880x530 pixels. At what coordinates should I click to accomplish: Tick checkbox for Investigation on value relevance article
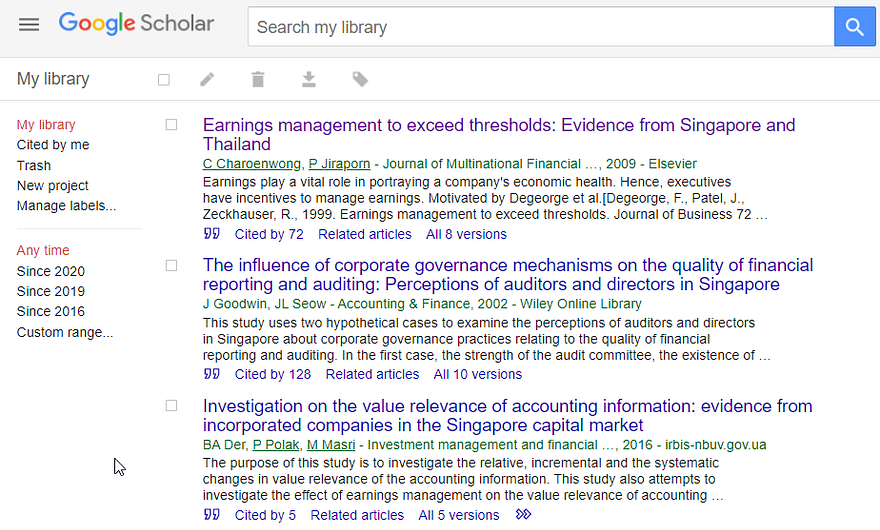pyautogui.click(x=171, y=405)
